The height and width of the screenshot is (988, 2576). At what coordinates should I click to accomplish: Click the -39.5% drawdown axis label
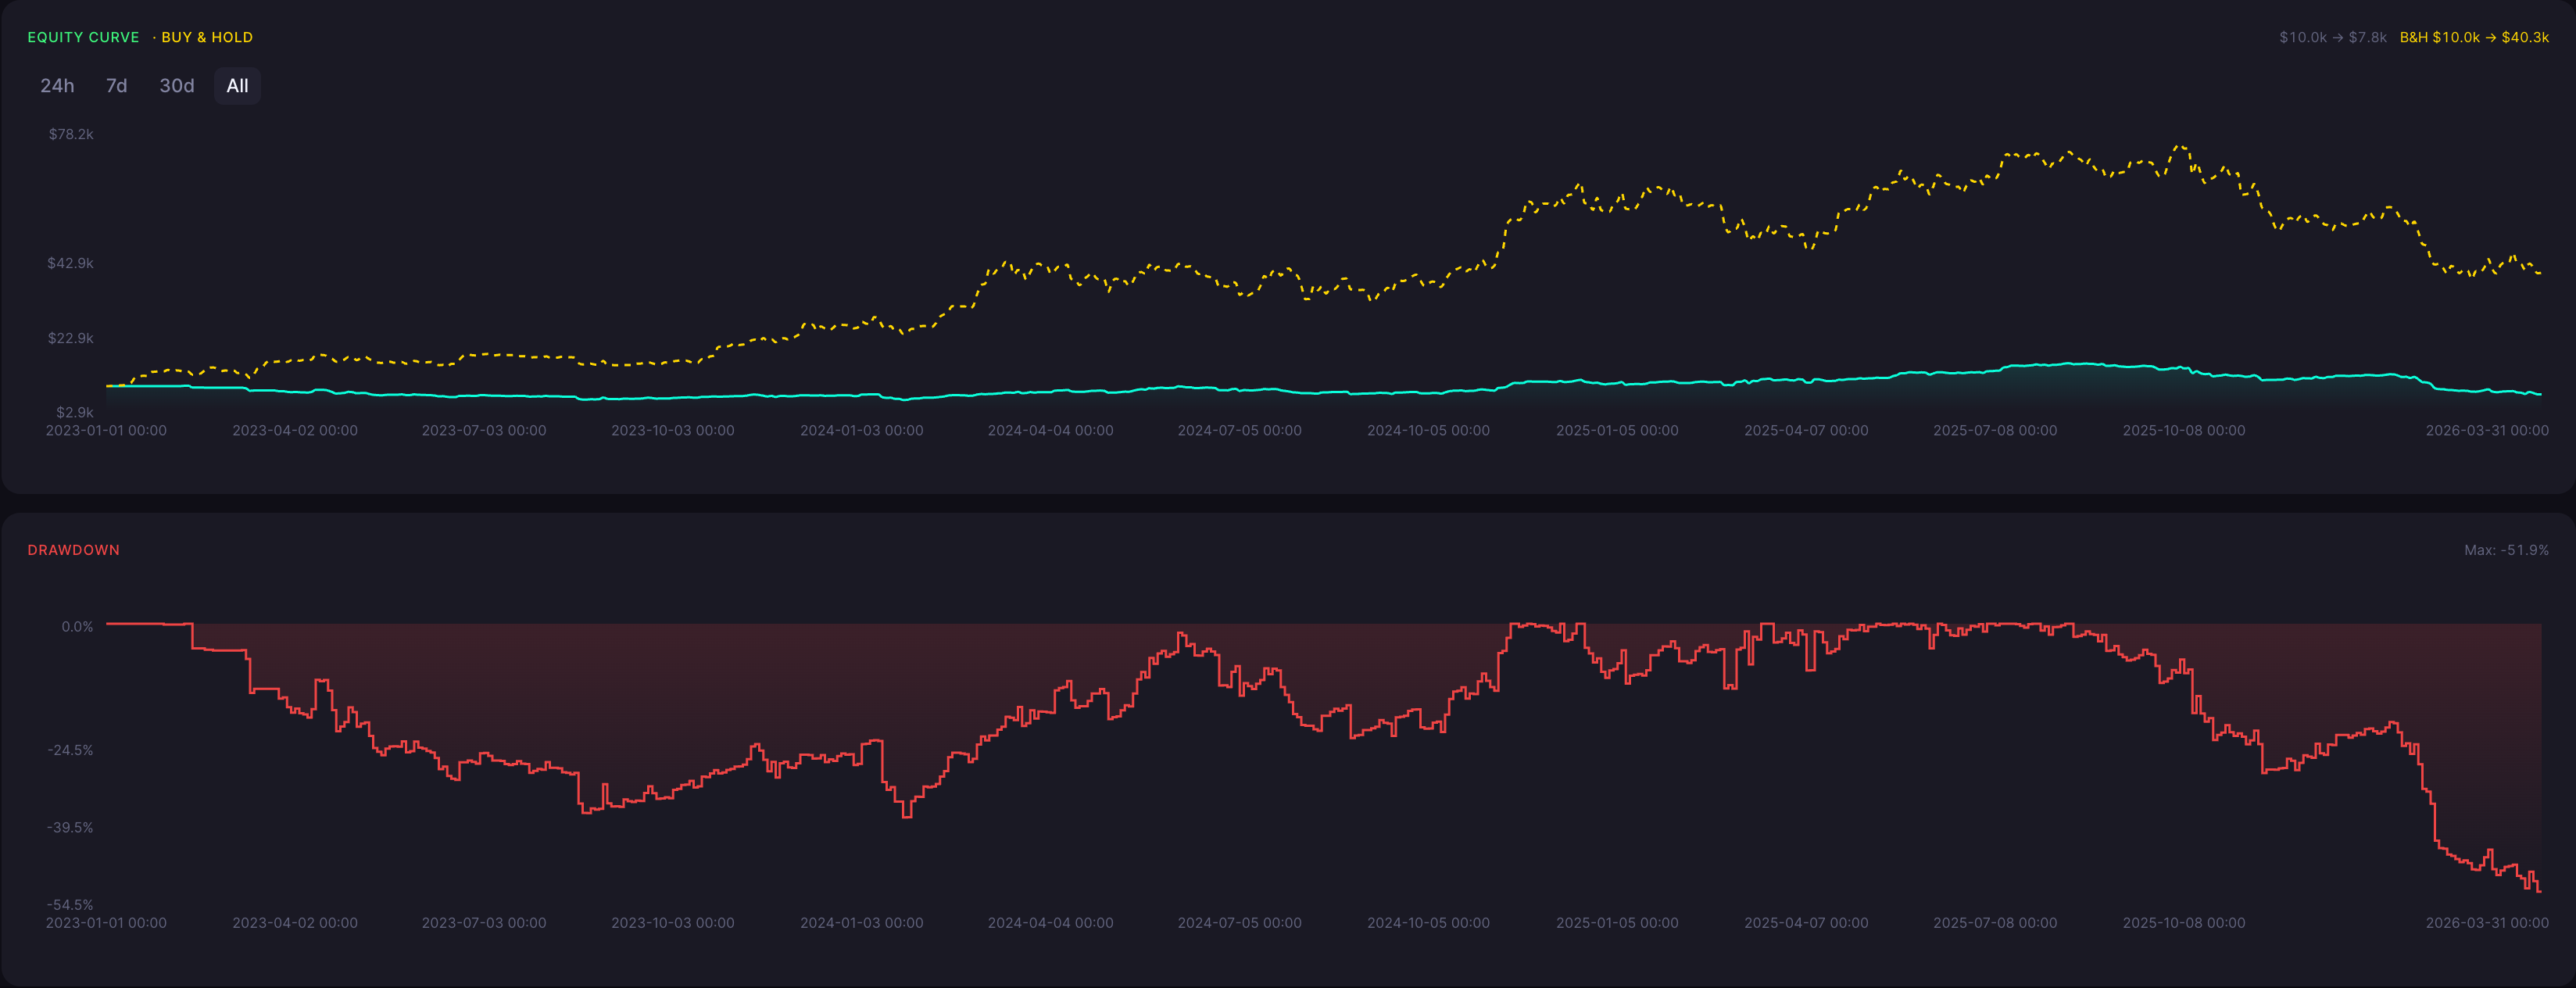[x=70, y=827]
